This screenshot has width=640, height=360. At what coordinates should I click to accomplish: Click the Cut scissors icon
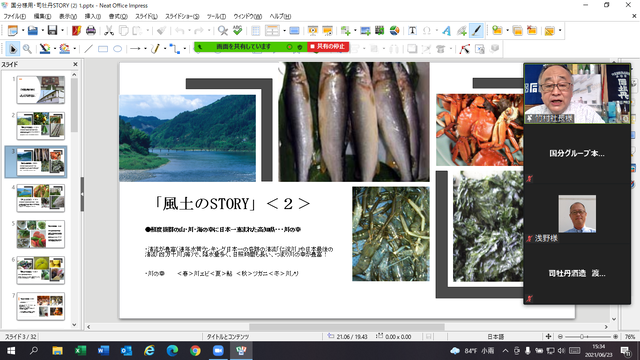(109, 31)
